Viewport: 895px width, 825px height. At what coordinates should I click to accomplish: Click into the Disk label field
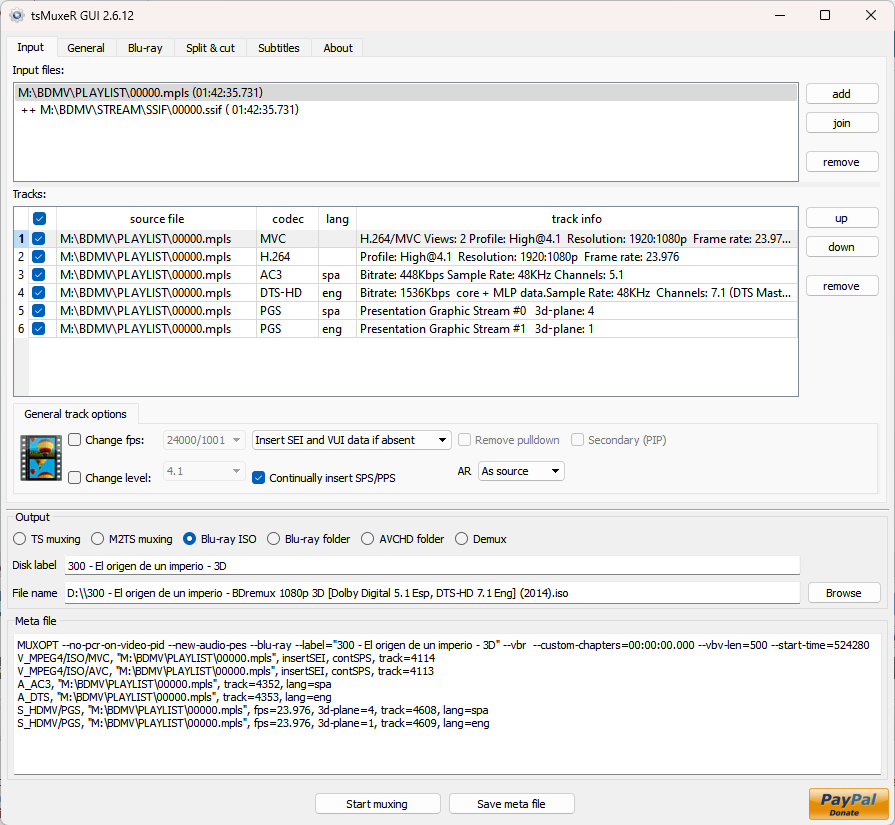click(432, 566)
